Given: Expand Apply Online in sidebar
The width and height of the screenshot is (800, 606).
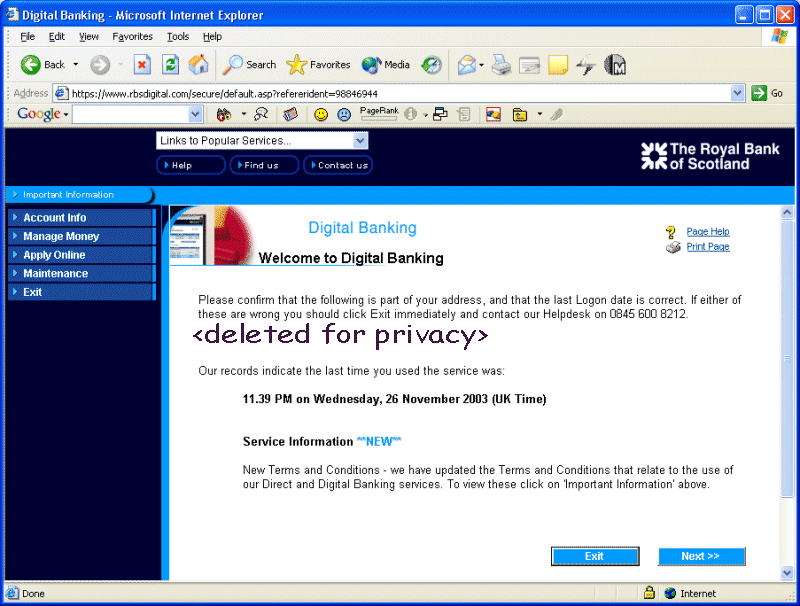Looking at the screenshot, I should coord(82,255).
